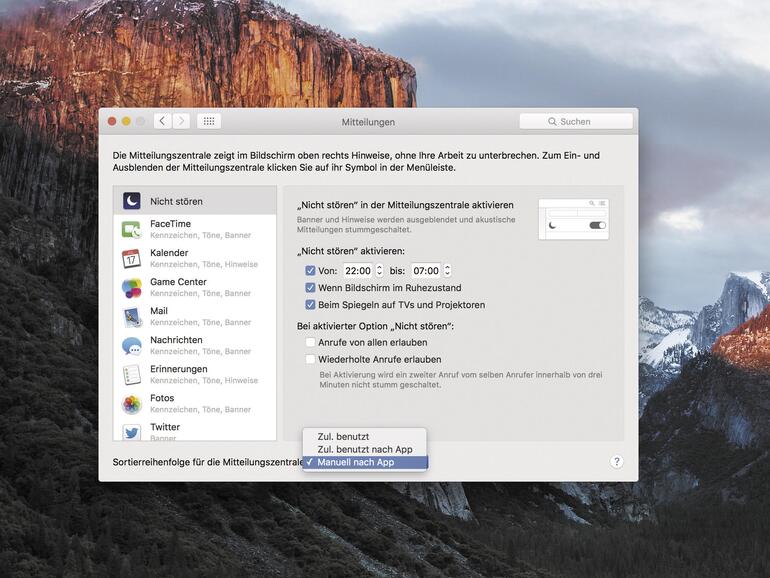Image resolution: width=770 pixels, height=578 pixels.
Task: Select the Twitter row label
Action: click(x=165, y=427)
